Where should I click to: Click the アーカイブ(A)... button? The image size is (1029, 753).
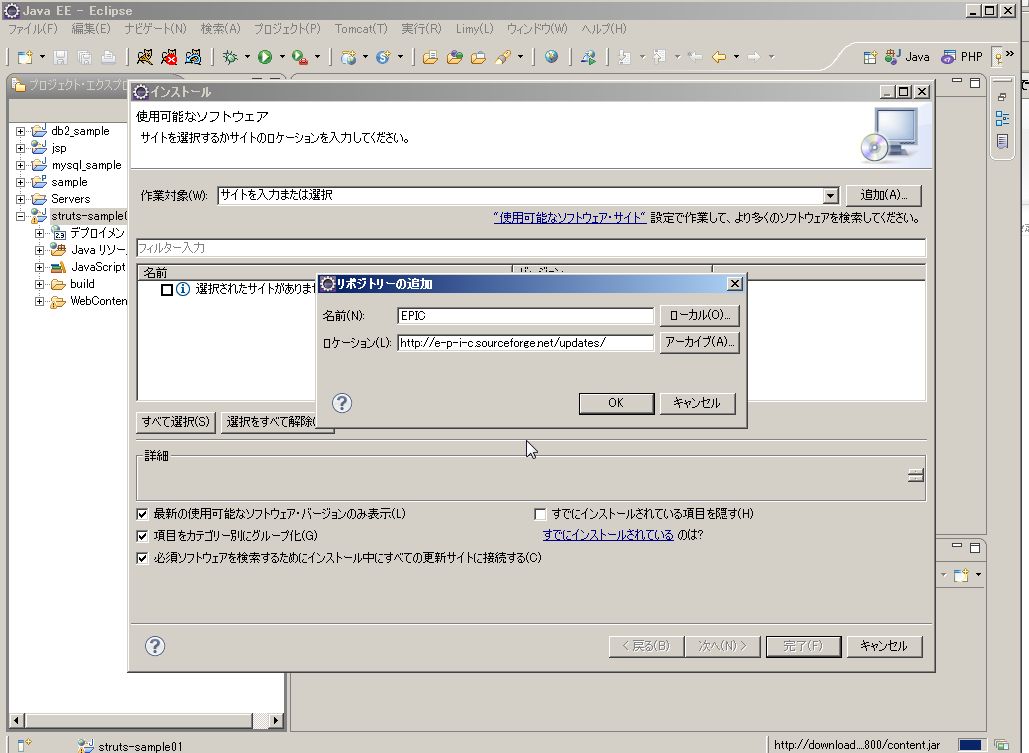click(x=700, y=343)
